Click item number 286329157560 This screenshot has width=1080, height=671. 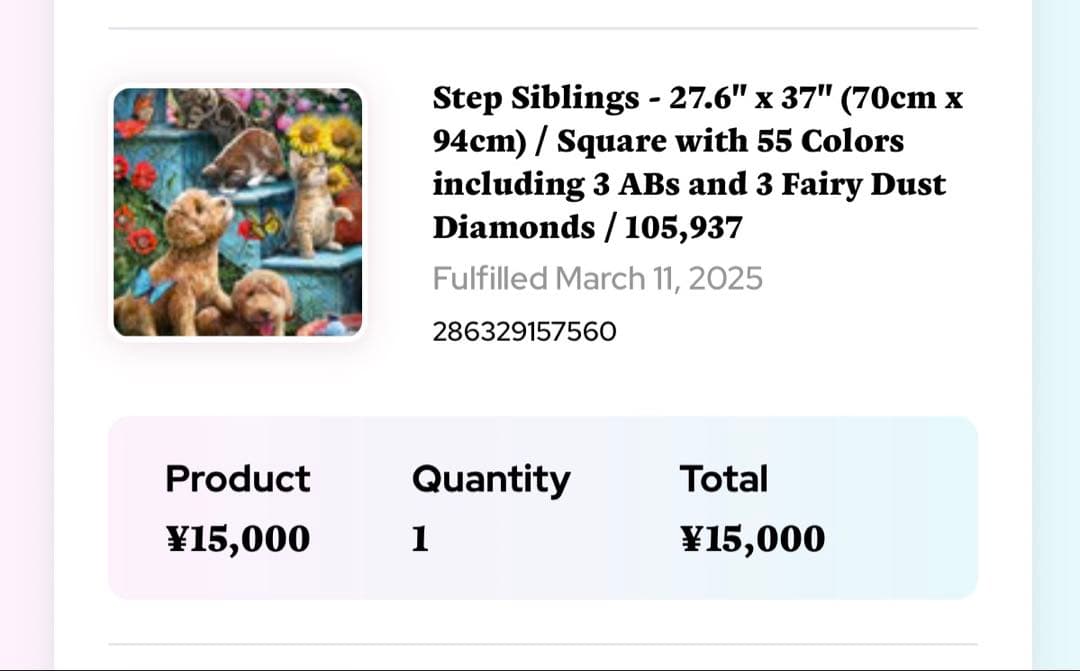tap(524, 331)
